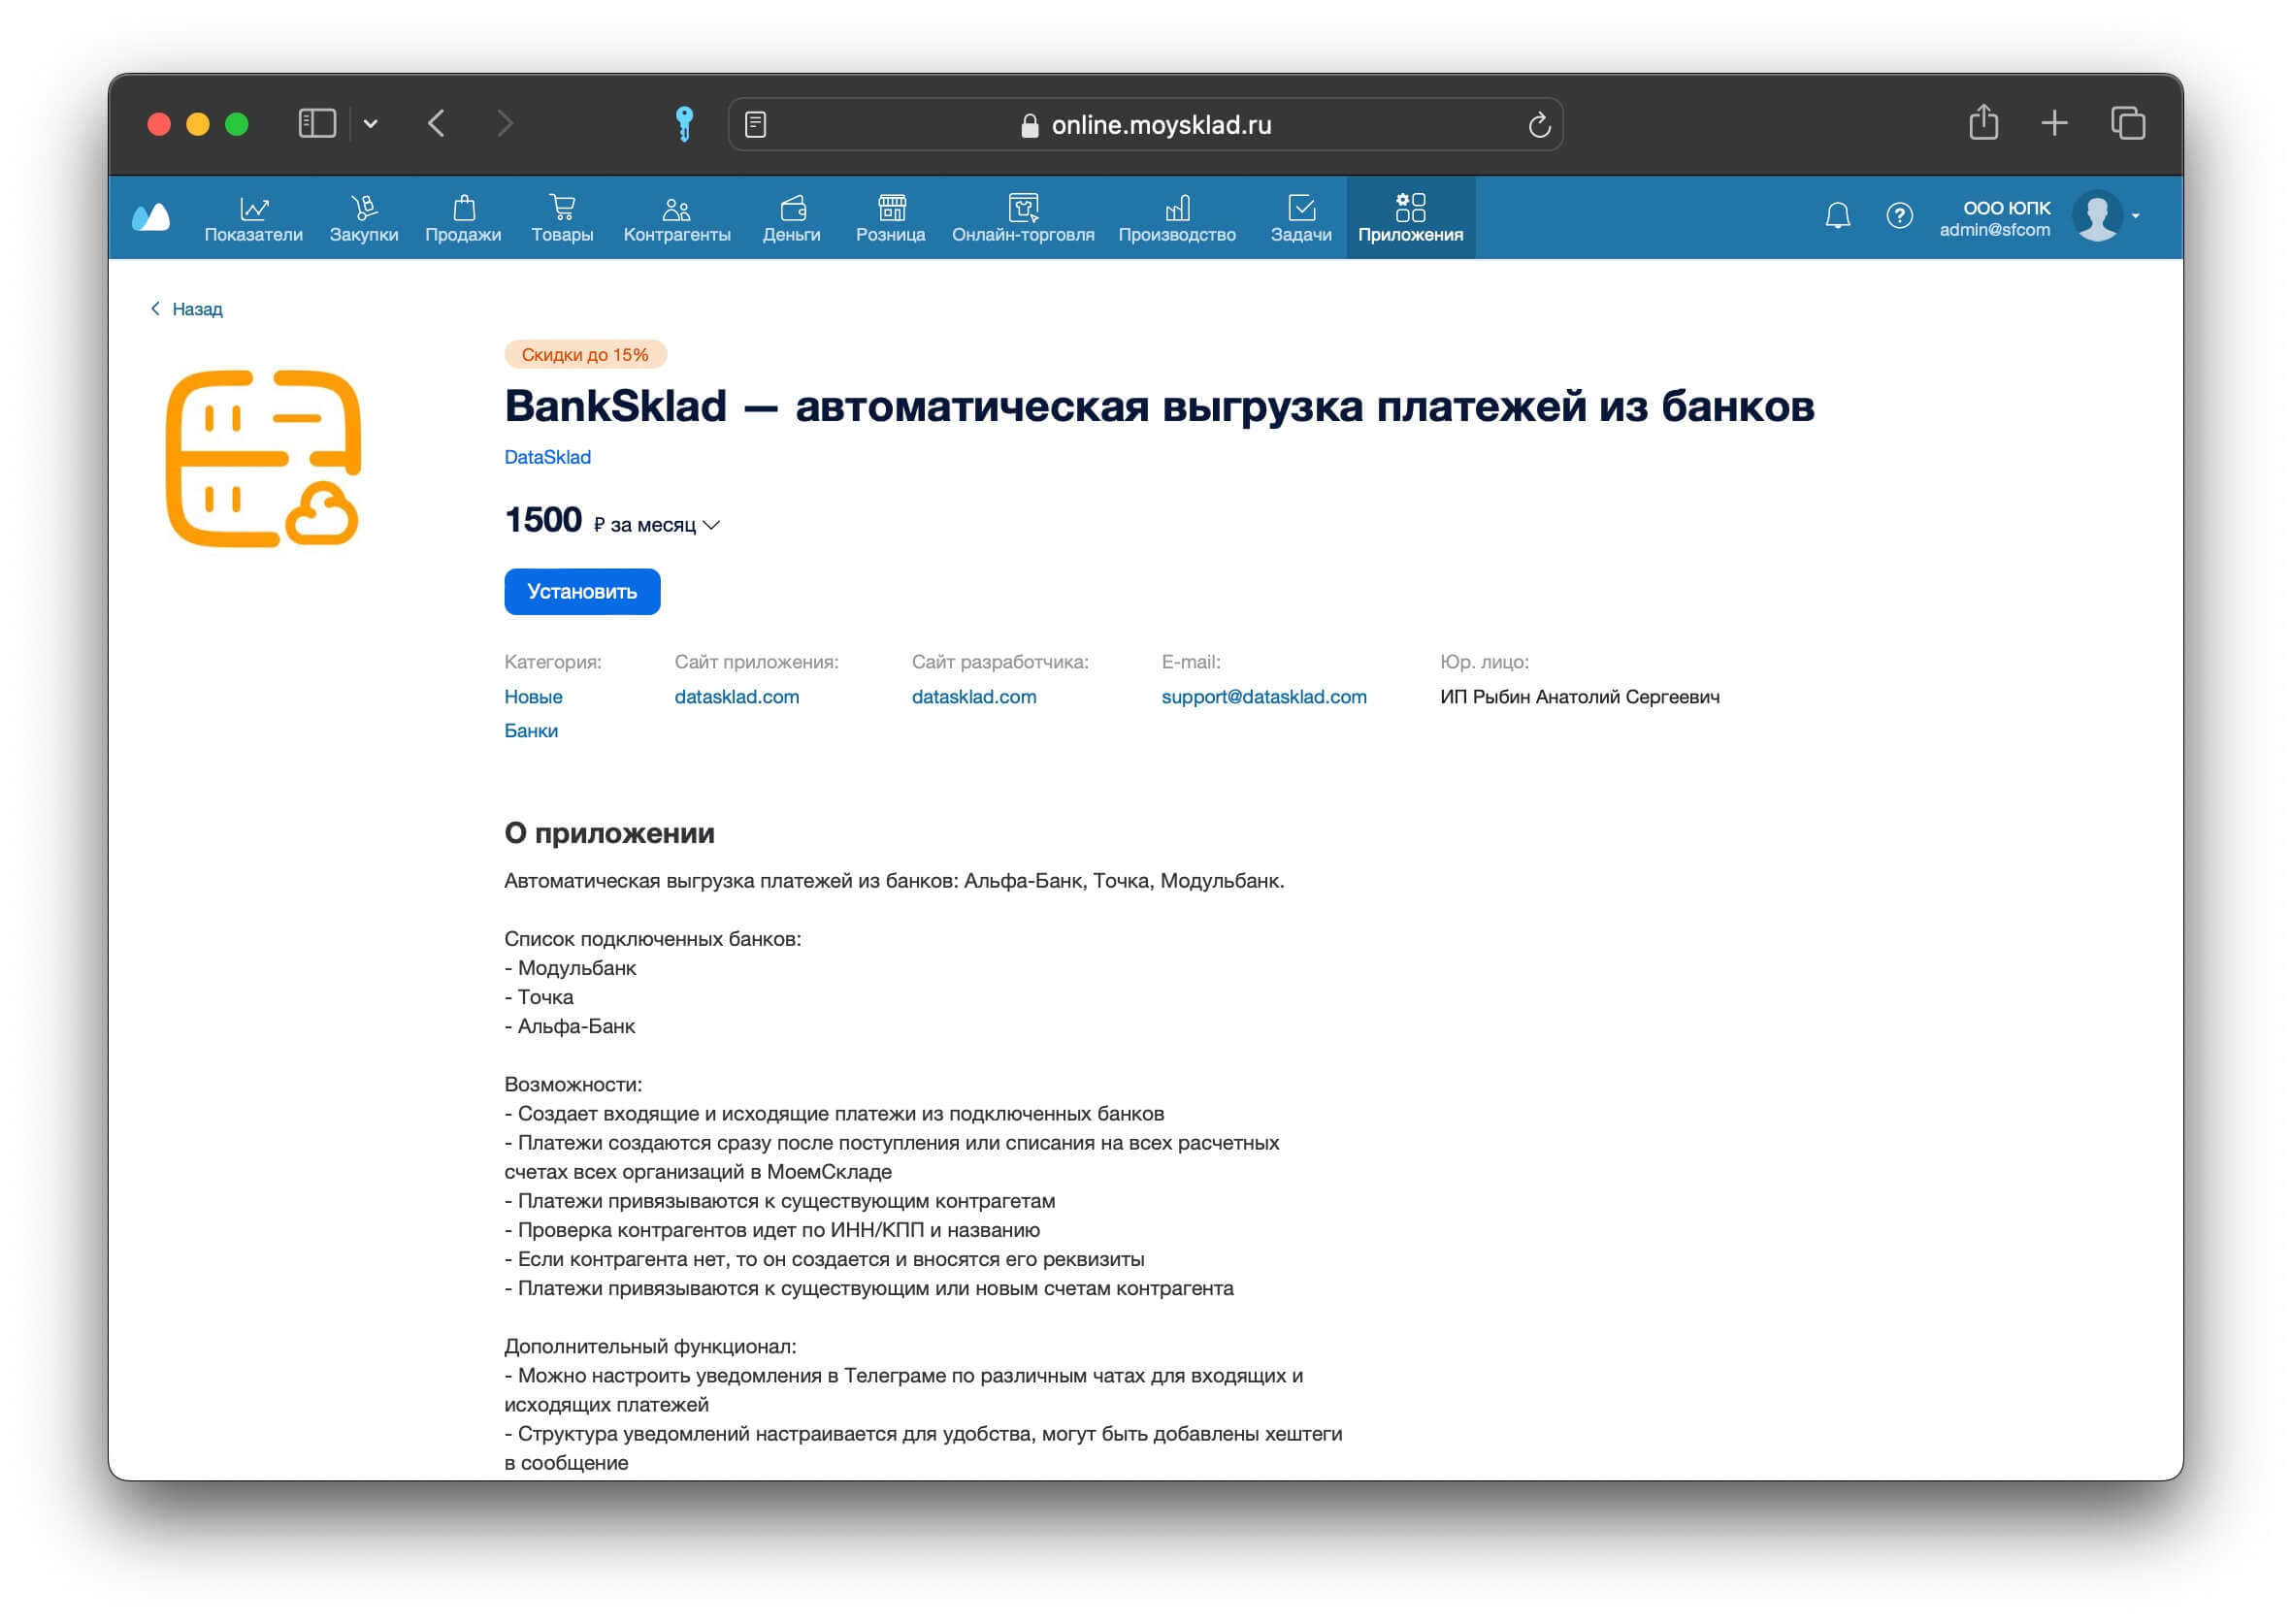Open the help question mark icon
This screenshot has height=1624, width=2292.
[1898, 216]
